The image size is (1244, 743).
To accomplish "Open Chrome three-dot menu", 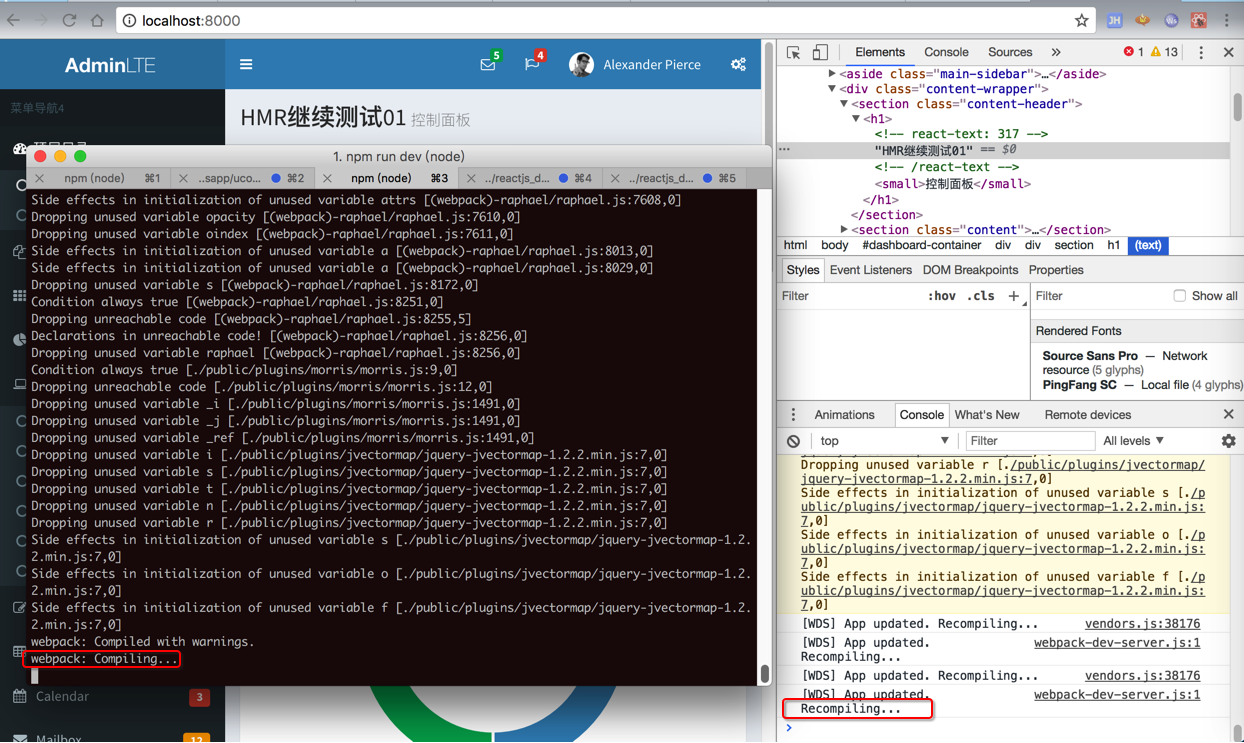I will (x=1227, y=20).
